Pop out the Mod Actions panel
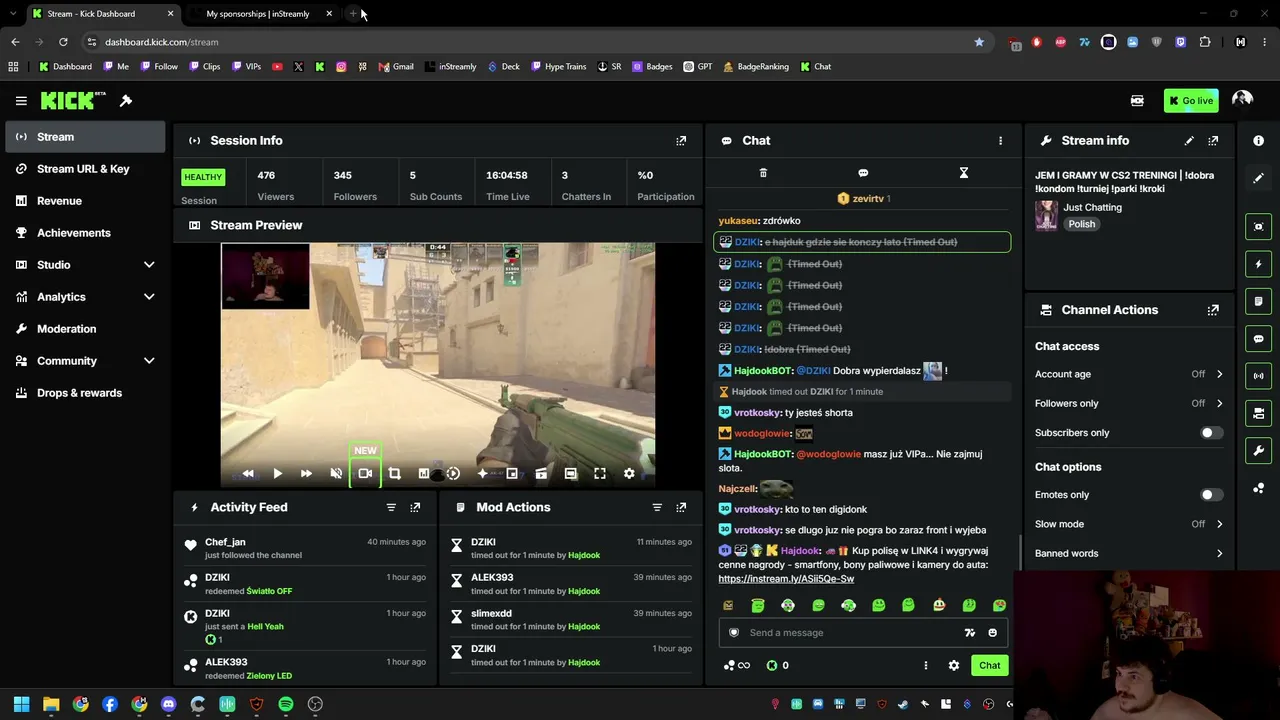Viewport: 1280px width, 720px height. (x=681, y=507)
